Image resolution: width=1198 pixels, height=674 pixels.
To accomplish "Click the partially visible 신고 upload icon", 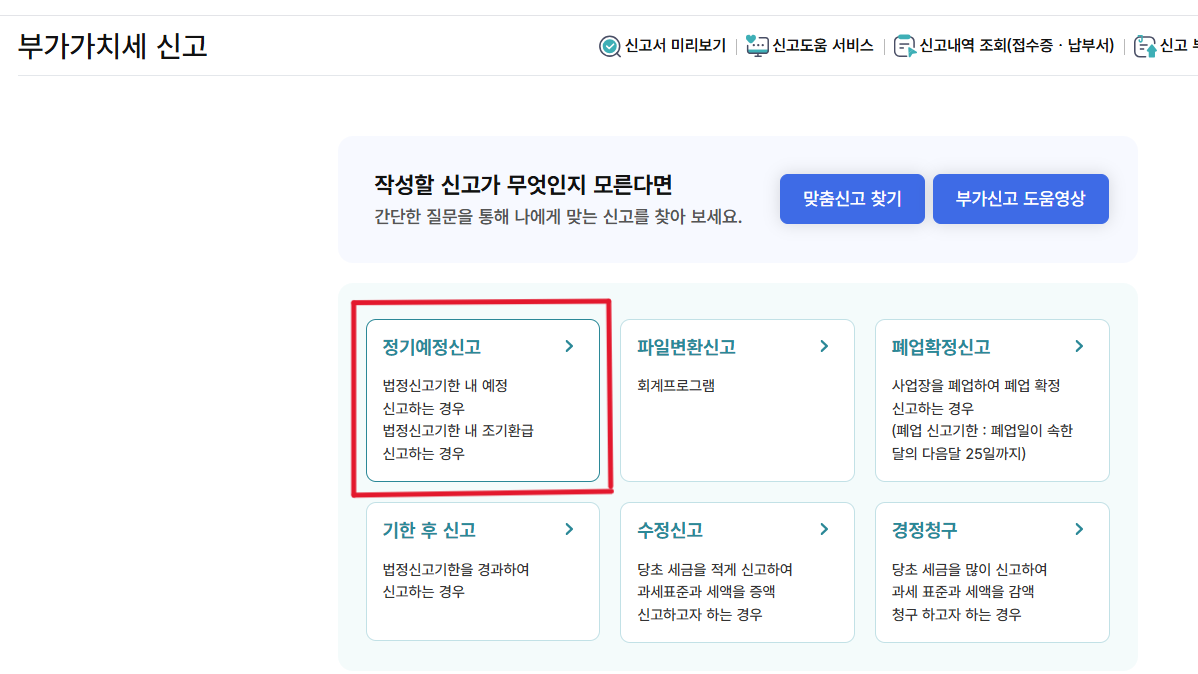I will tap(1144, 47).
